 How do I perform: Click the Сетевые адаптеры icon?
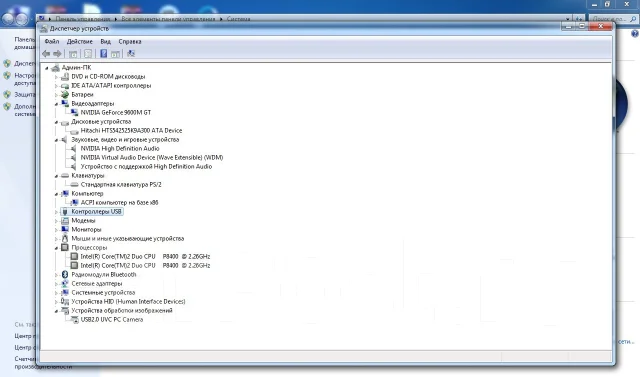pyautogui.click(x=65, y=284)
